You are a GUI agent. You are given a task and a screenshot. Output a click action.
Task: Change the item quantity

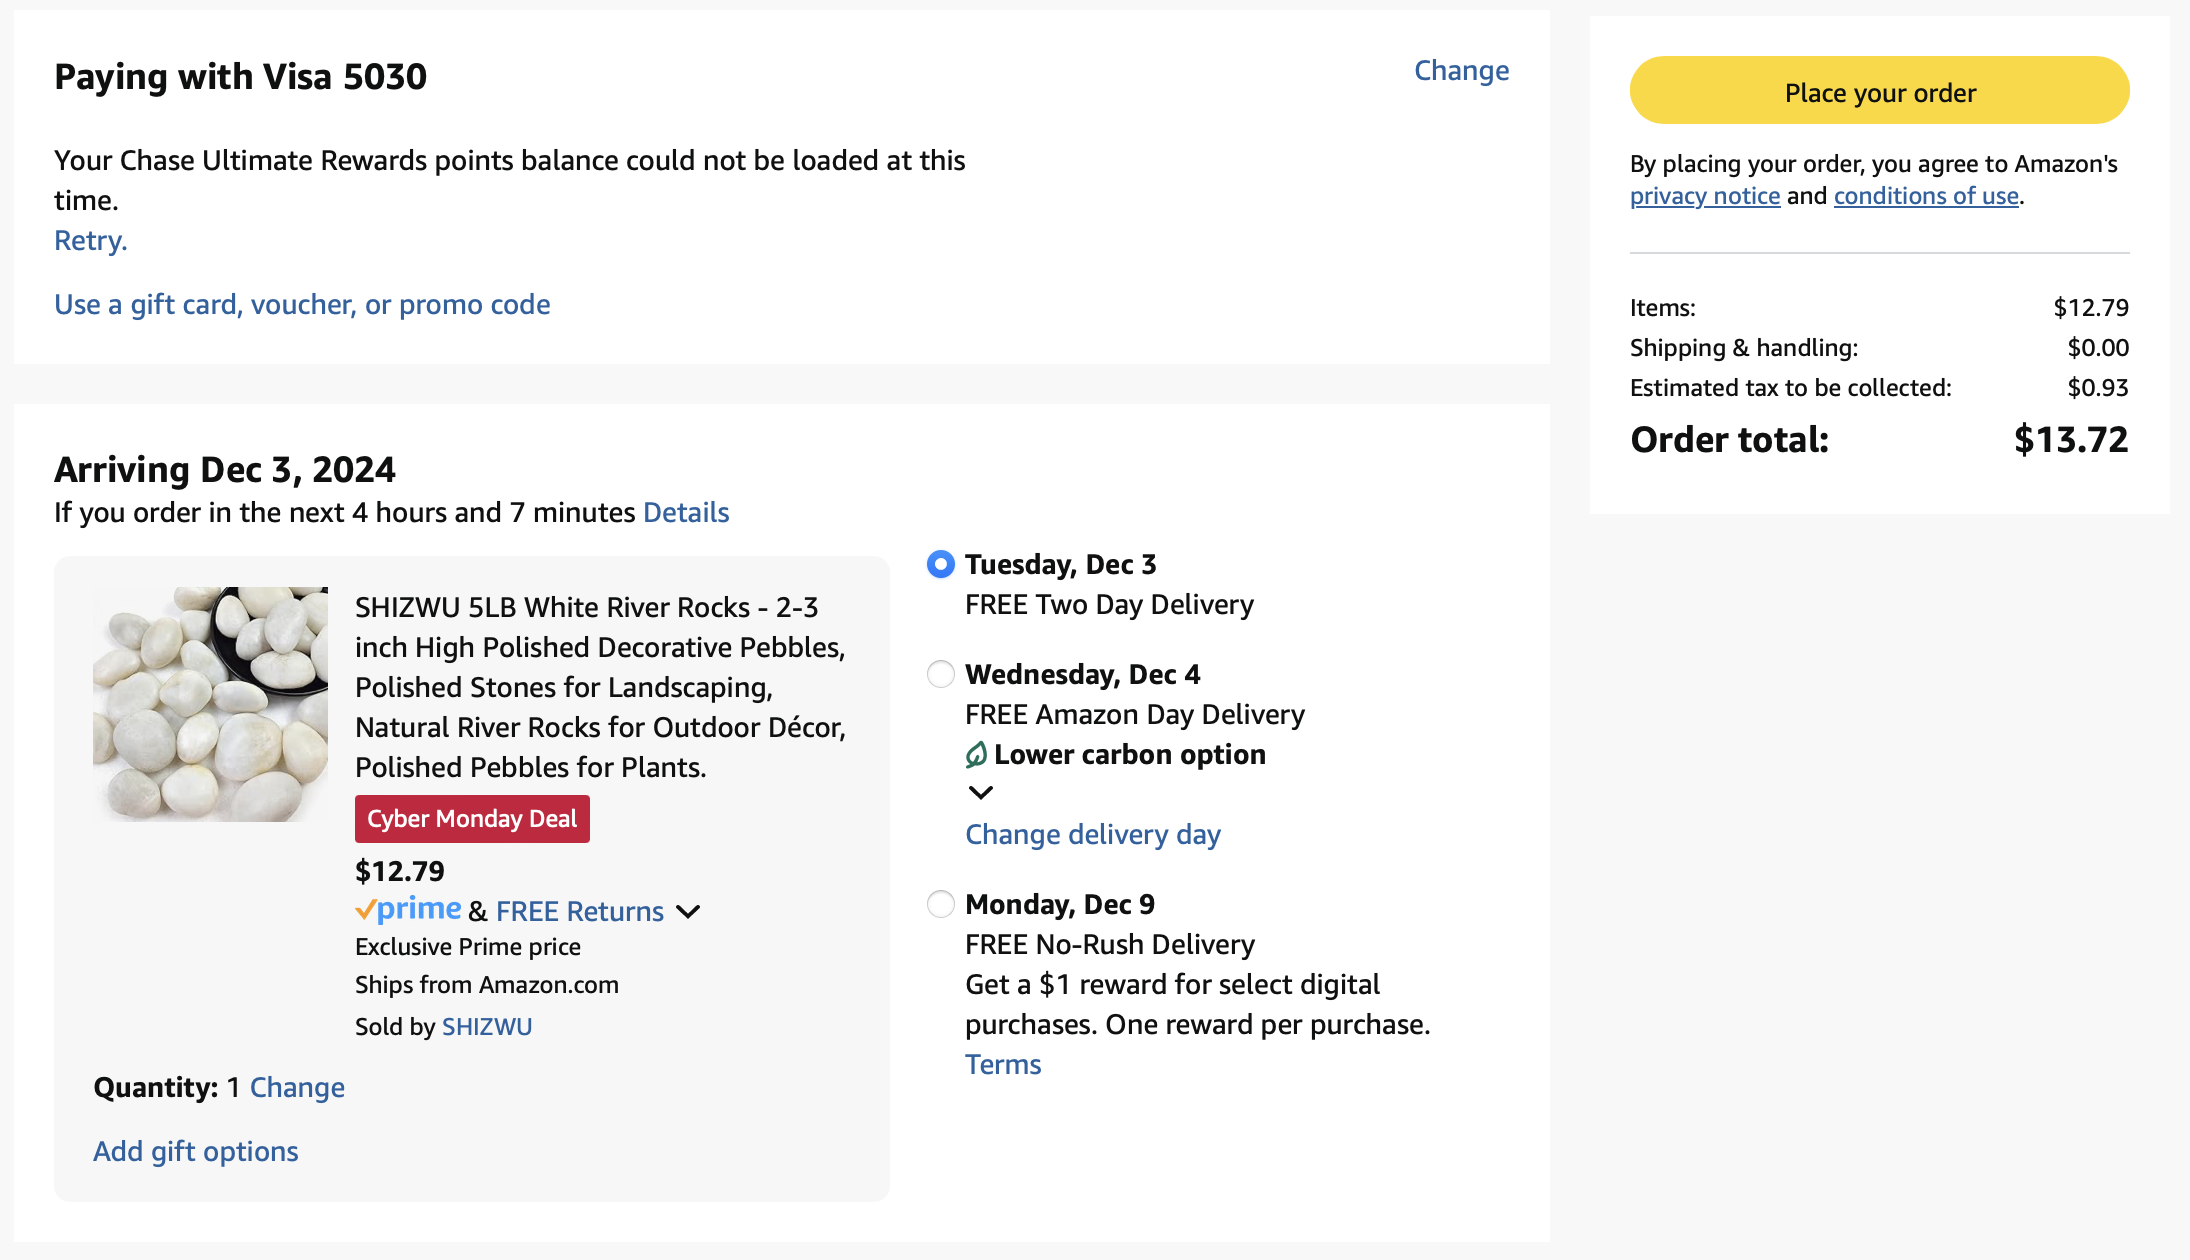[297, 1088]
